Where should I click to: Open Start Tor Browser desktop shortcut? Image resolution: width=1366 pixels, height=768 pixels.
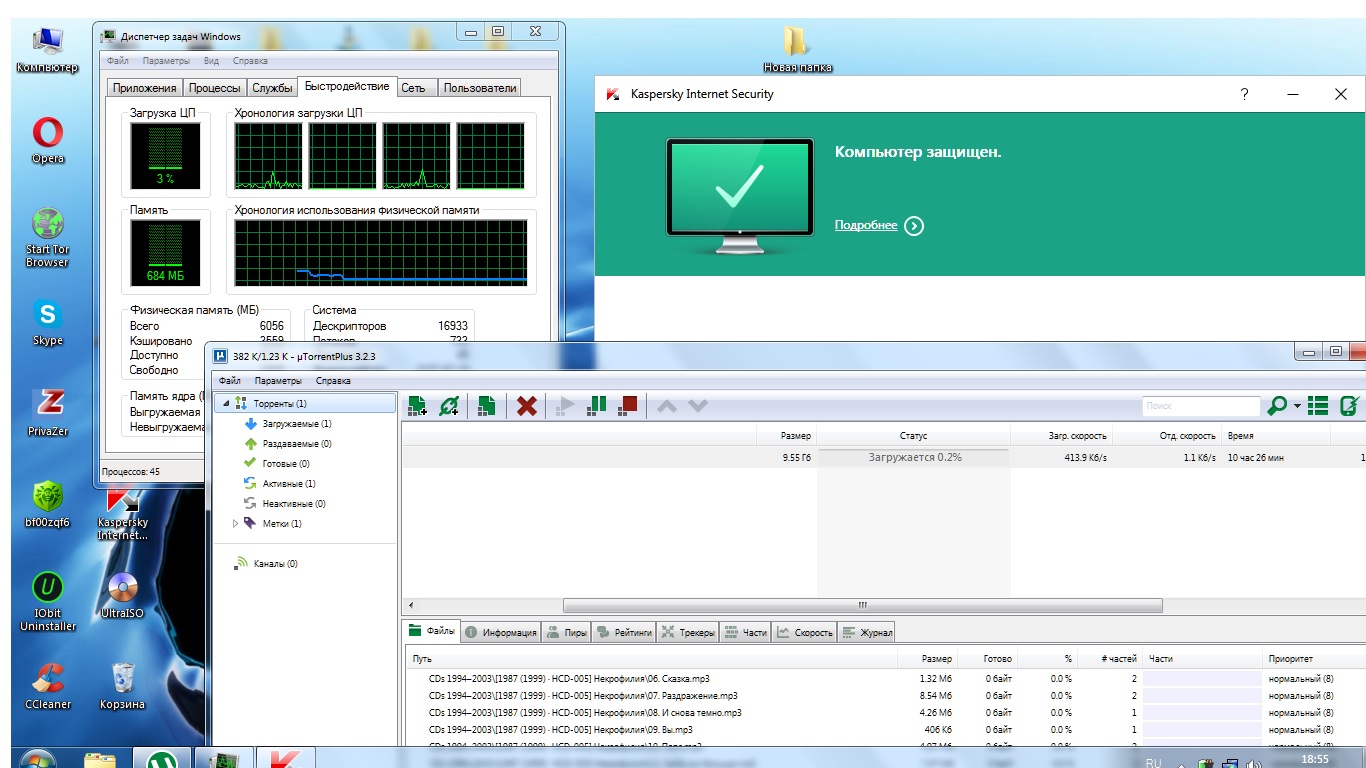[47, 238]
